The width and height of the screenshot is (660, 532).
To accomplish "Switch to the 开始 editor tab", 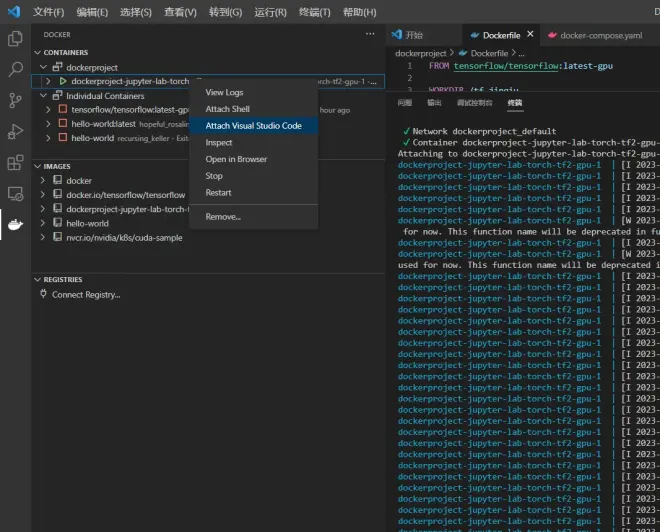I will tap(424, 35).
